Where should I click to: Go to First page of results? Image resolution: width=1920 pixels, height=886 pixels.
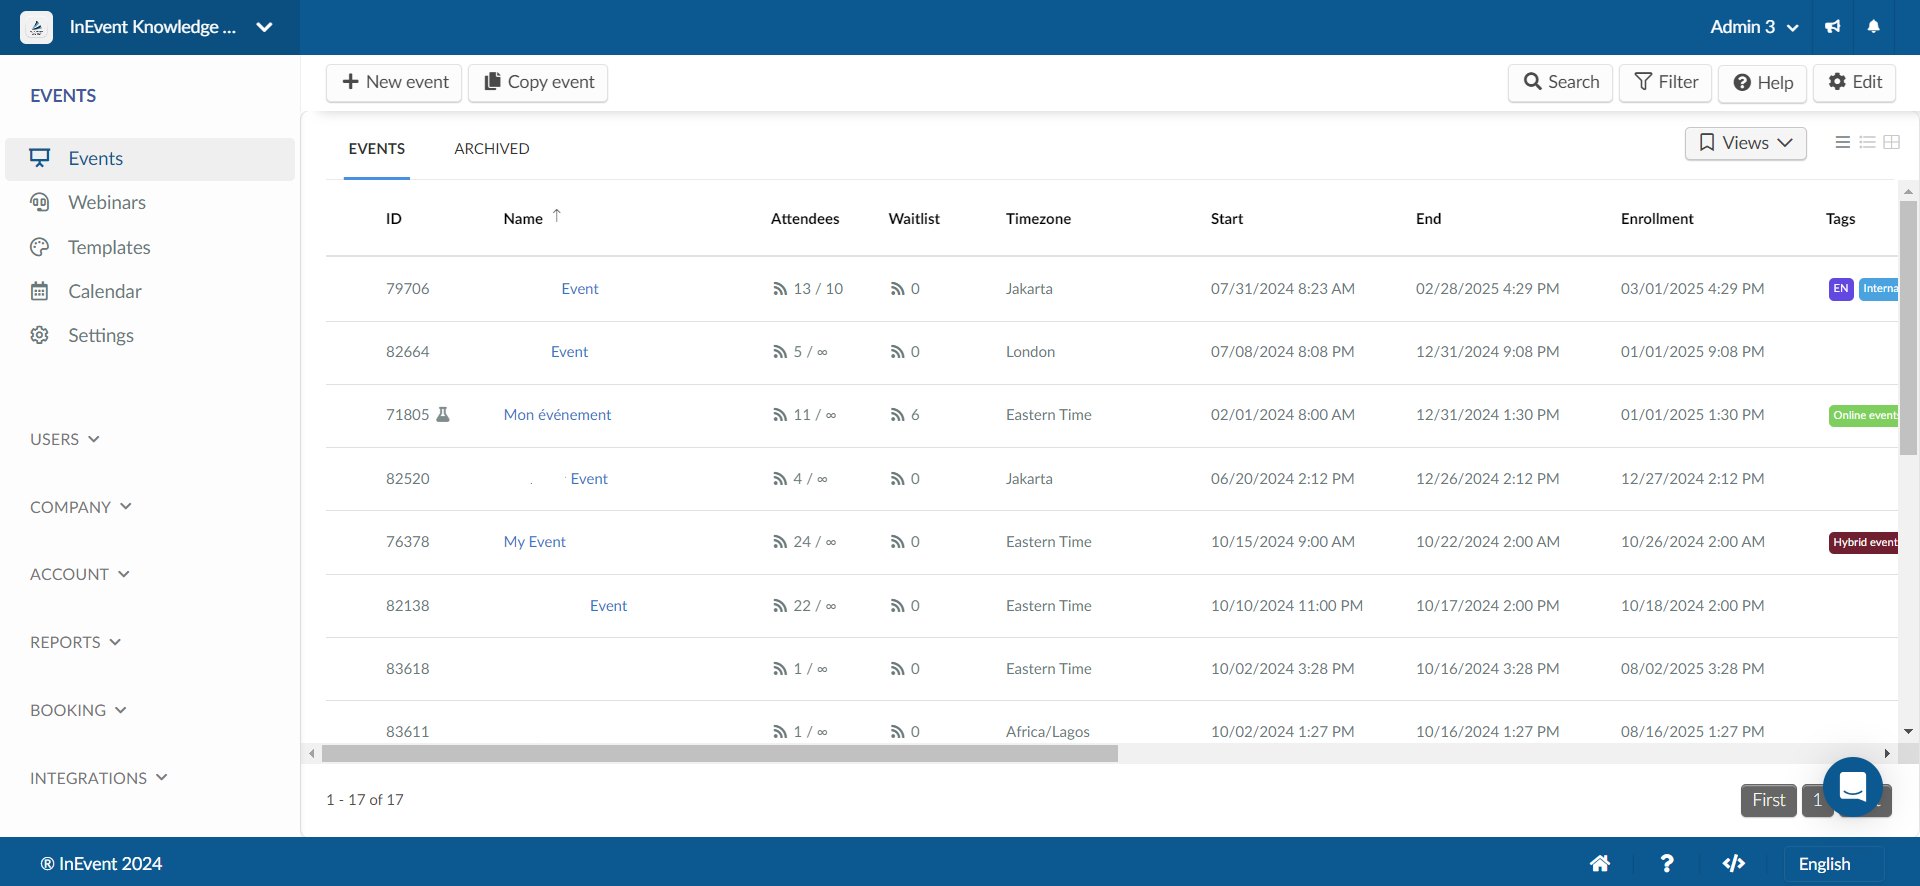(x=1768, y=800)
